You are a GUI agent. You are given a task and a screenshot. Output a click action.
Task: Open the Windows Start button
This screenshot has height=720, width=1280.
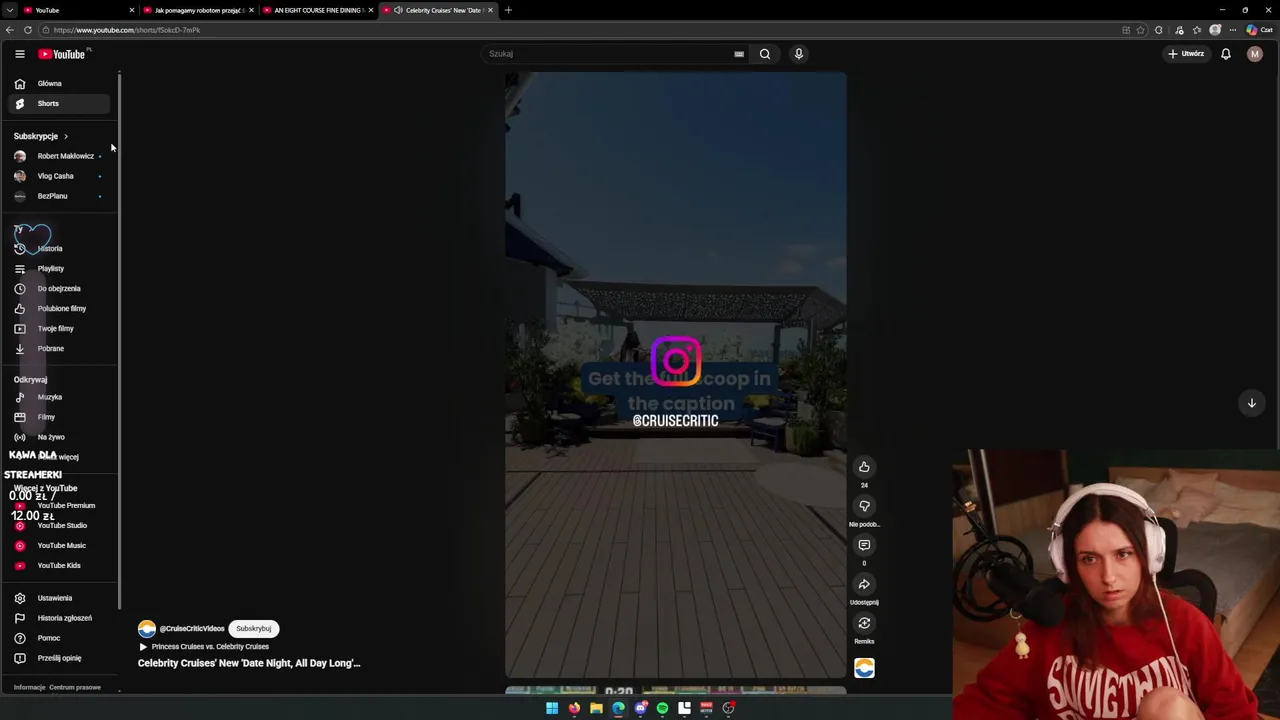[x=552, y=708]
